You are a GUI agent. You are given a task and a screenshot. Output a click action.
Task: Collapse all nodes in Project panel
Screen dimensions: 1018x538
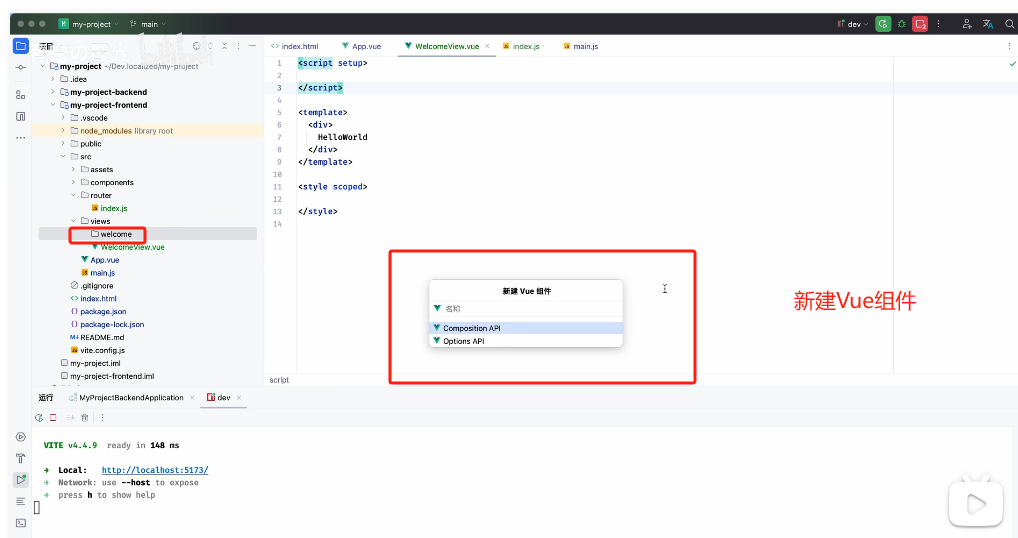[224, 46]
